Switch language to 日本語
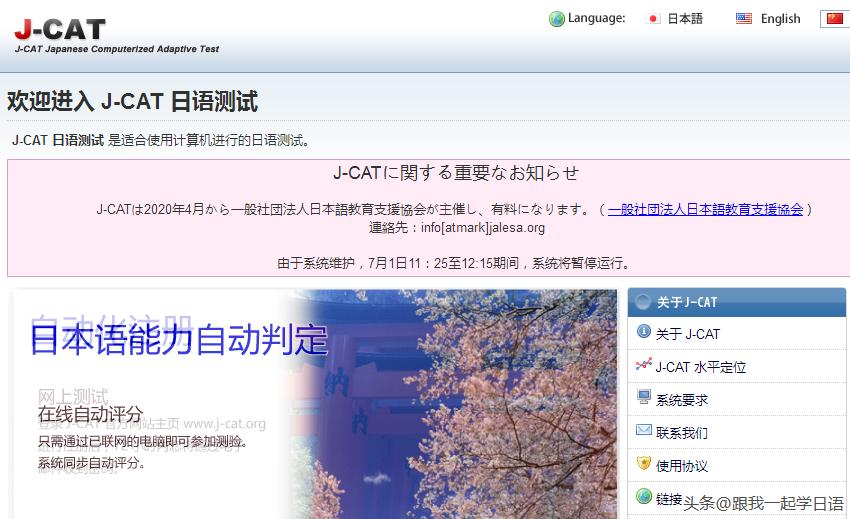 (x=685, y=19)
